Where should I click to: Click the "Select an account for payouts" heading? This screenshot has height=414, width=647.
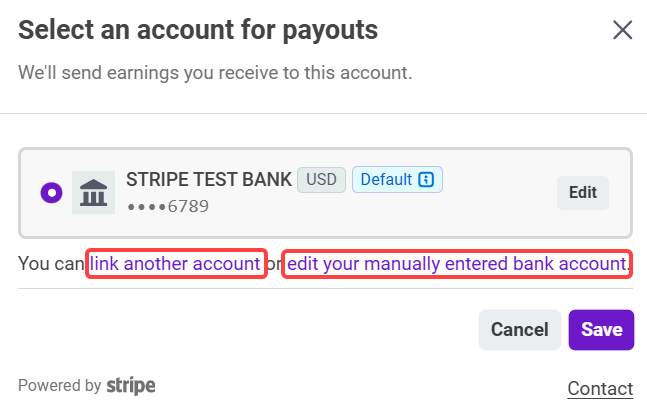(198, 30)
